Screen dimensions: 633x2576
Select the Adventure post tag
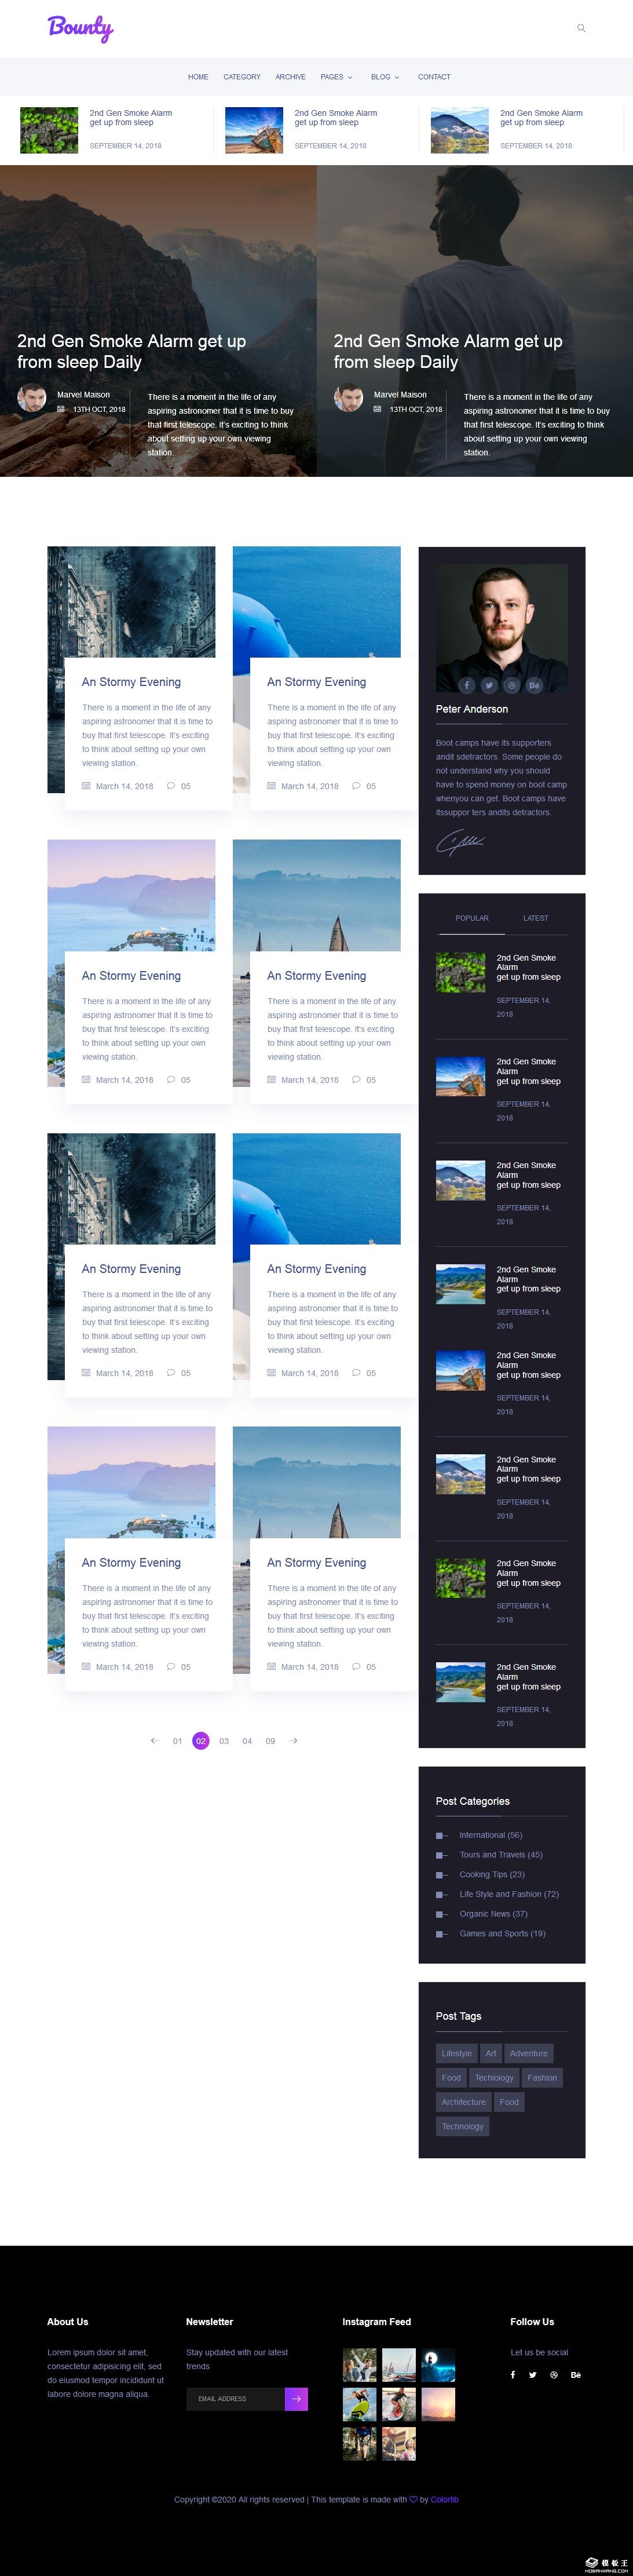(x=528, y=2054)
